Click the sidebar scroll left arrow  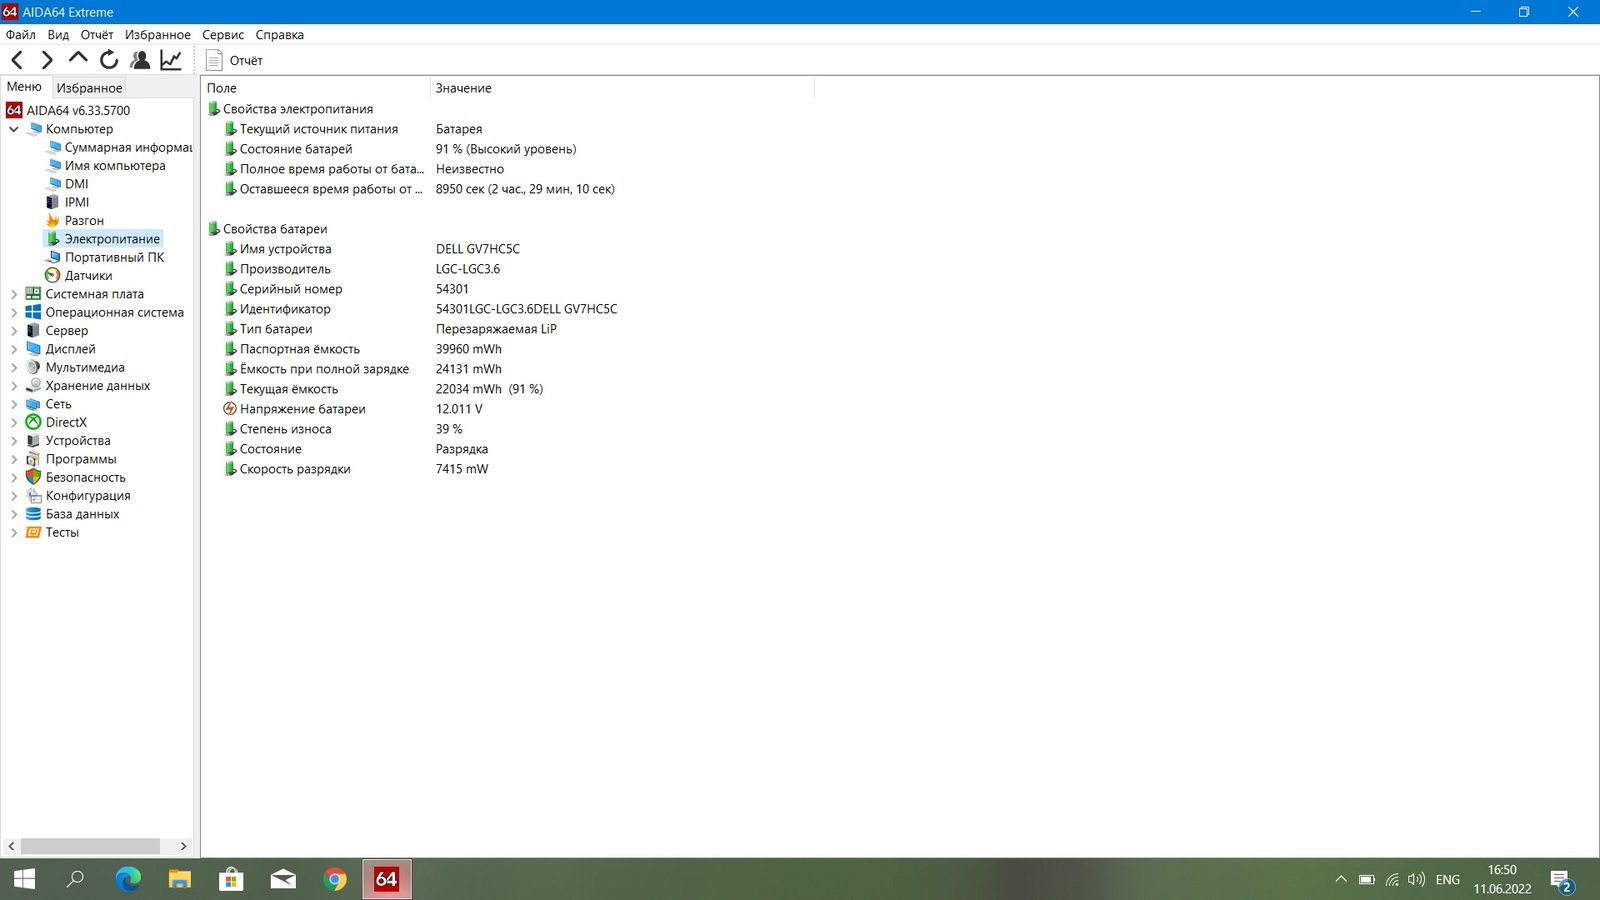pos(11,846)
